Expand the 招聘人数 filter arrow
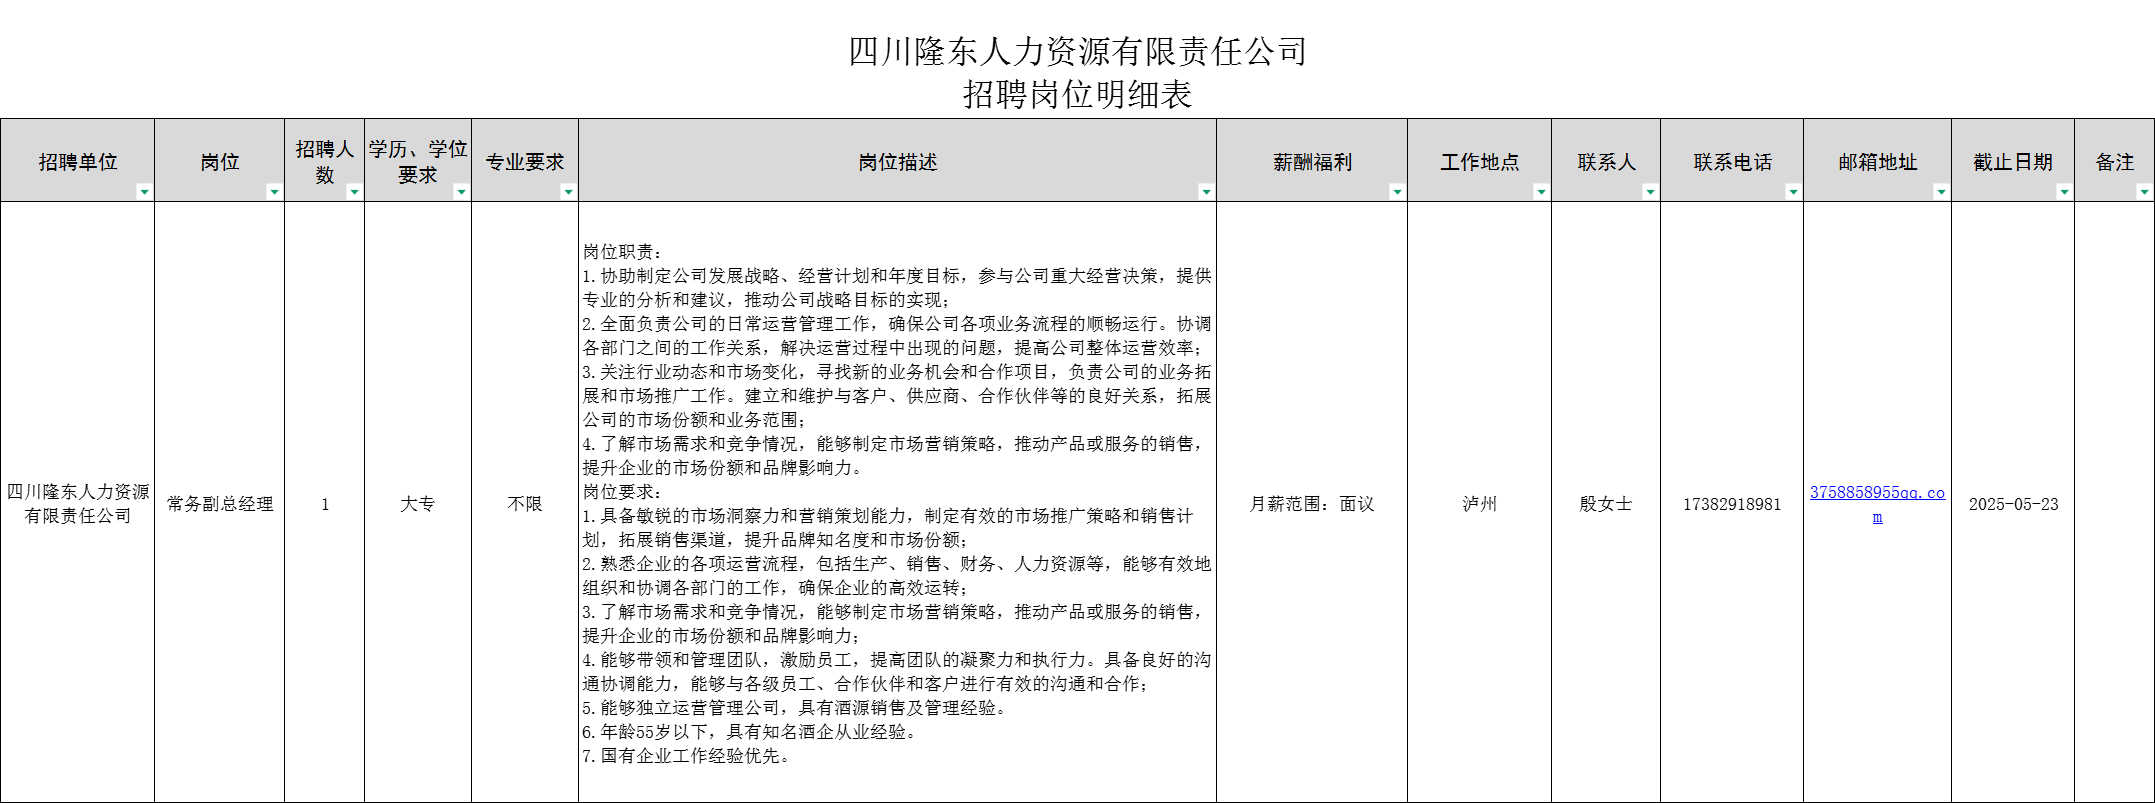 pyautogui.click(x=354, y=192)
